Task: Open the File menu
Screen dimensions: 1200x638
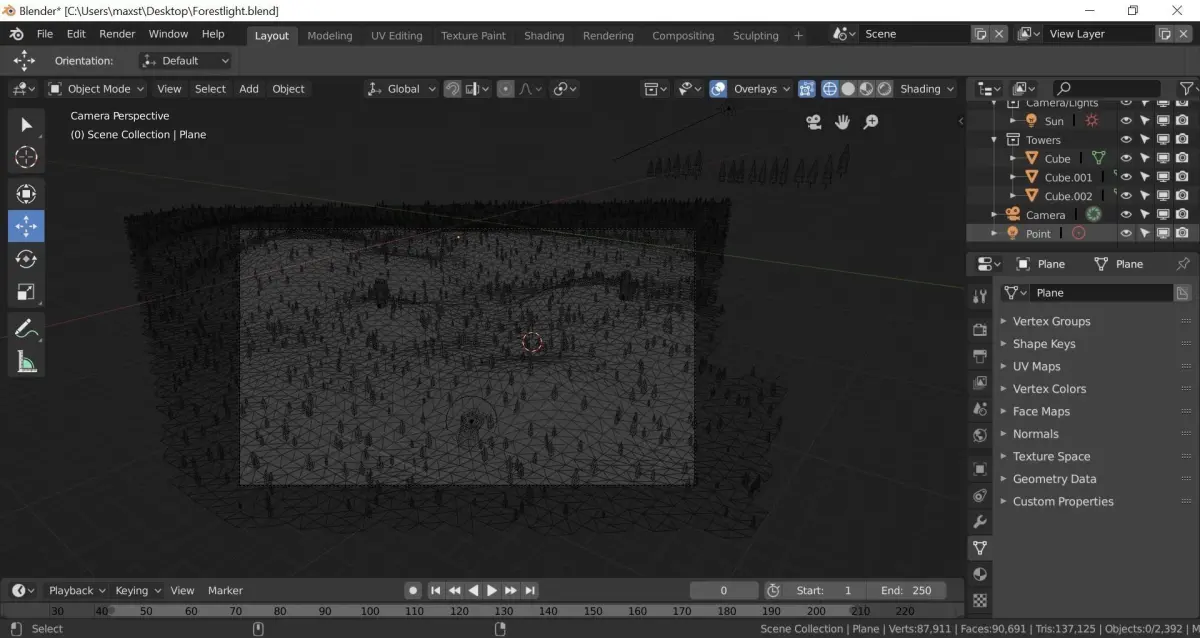Action: (45, 34)
